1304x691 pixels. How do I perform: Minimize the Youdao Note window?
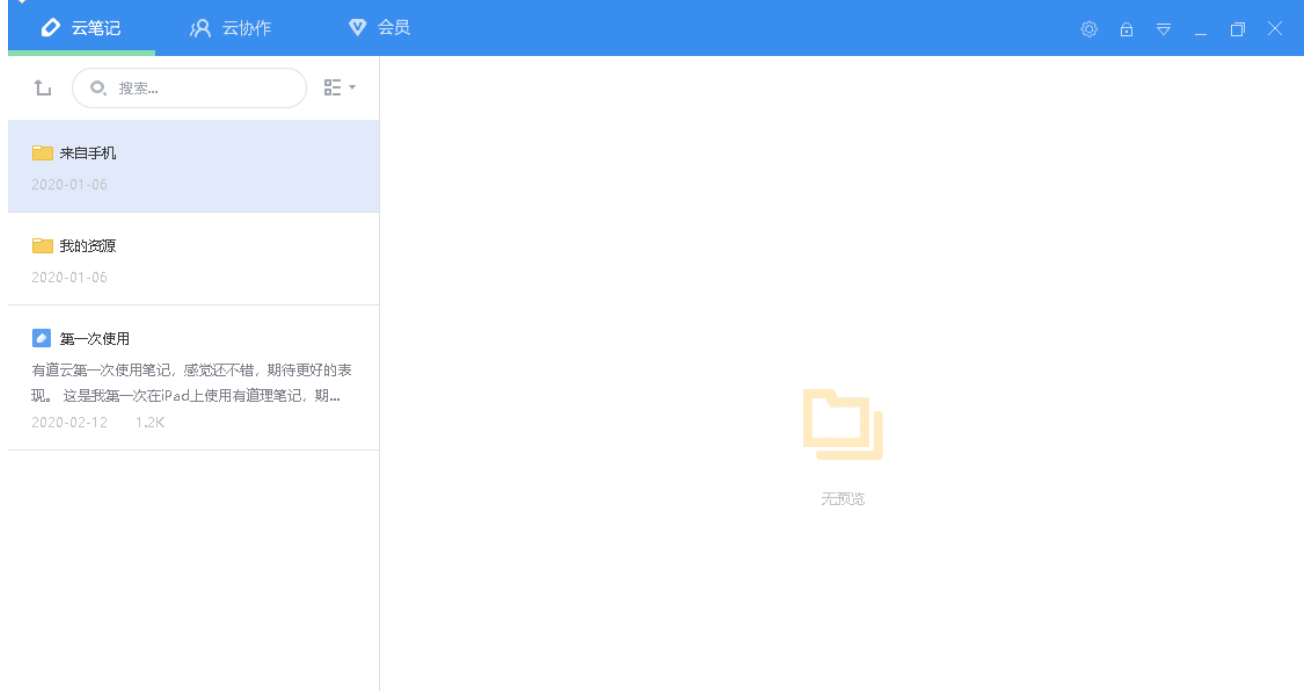pos(1200,29)
